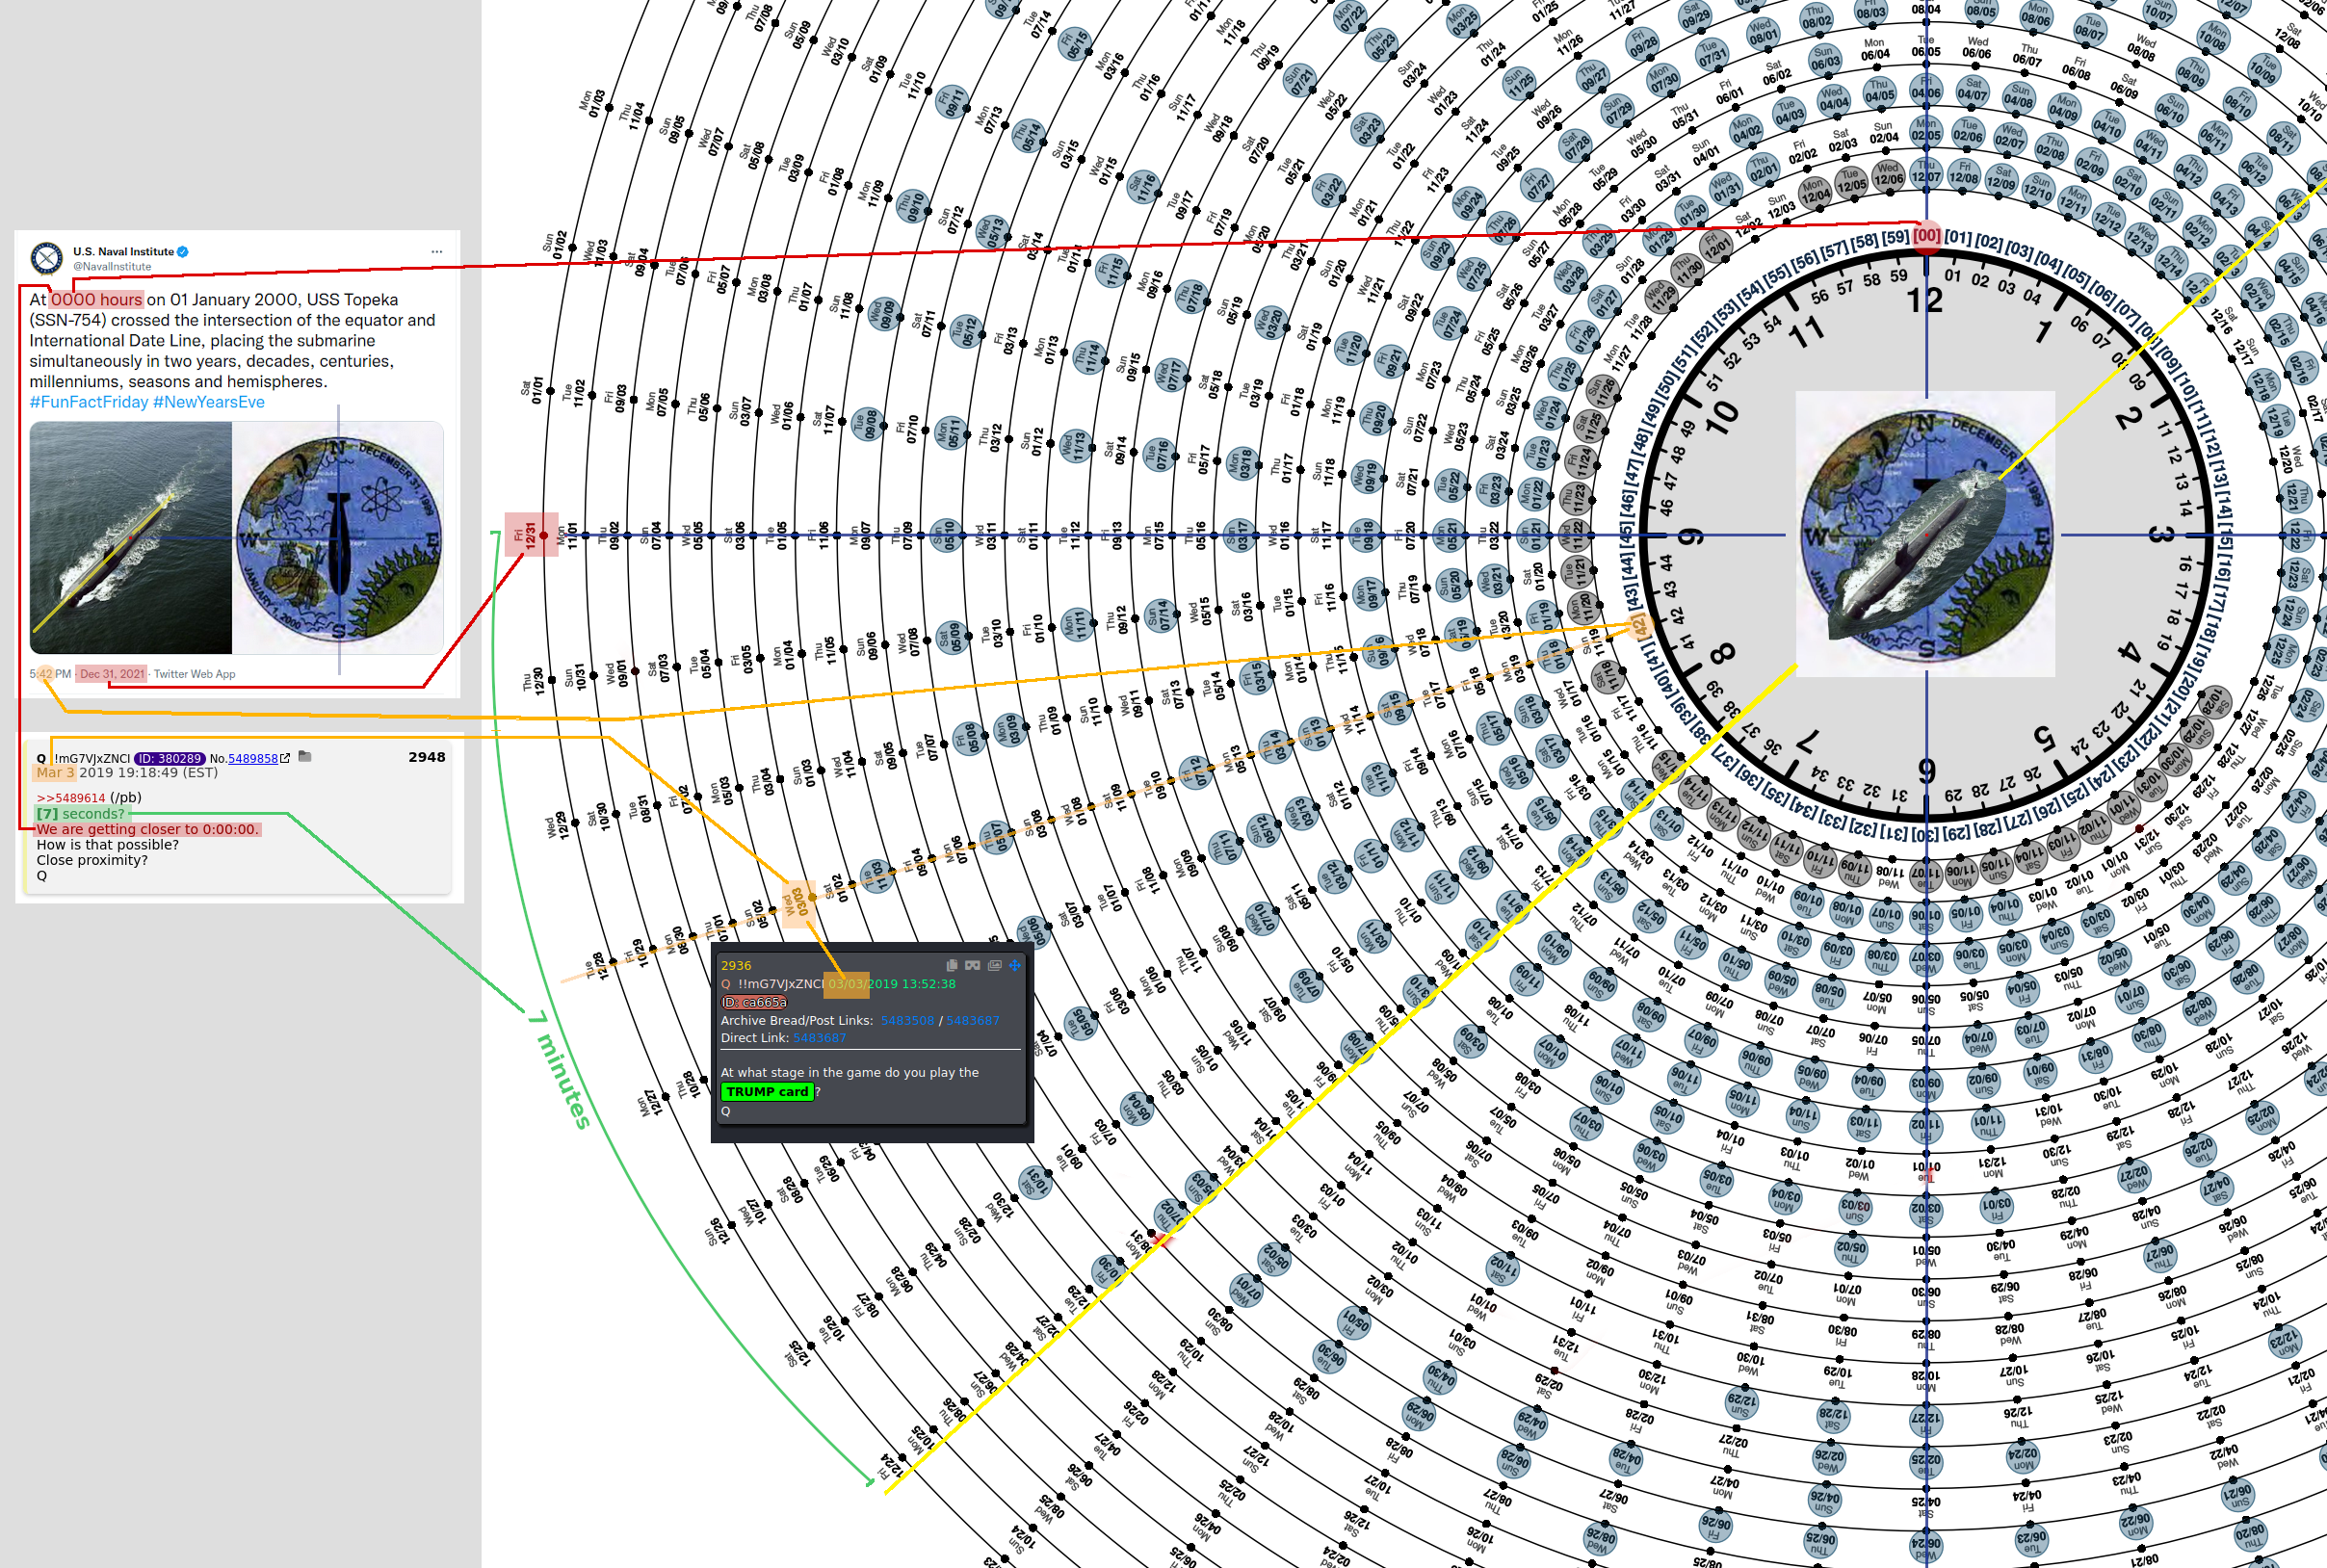
Task: Click "How is that possible?" line
Action: click(x=108, y=845)
